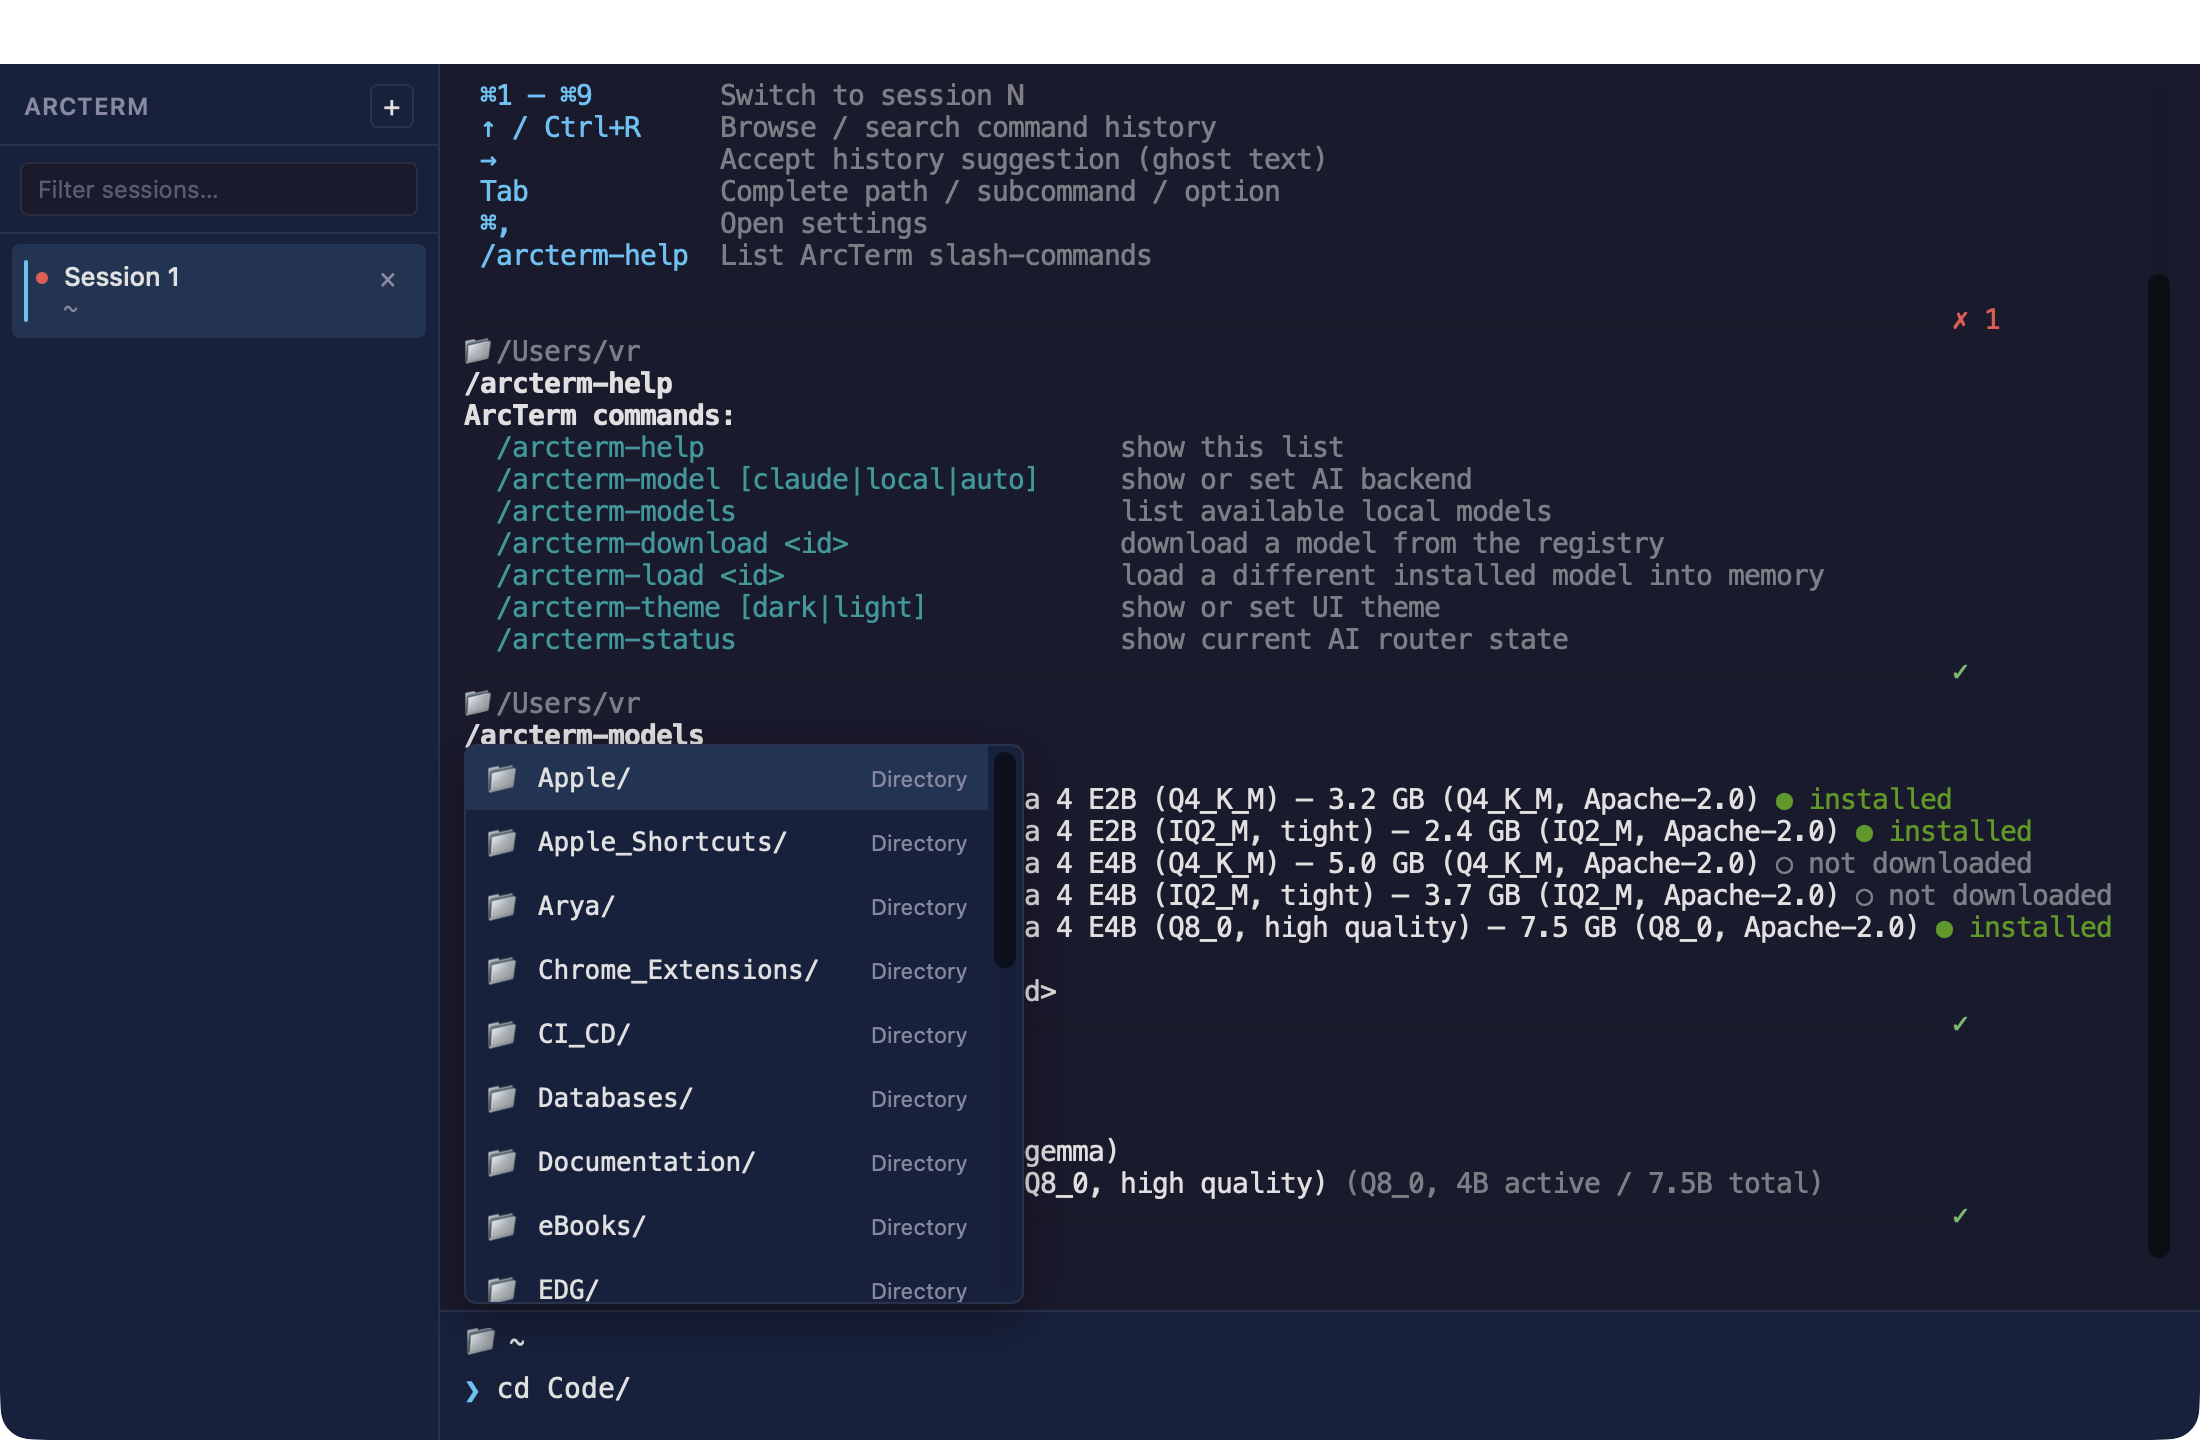Click folder icon next to /arcterm-help block path
The image size is (2200, 1440).
[x=478, y=350]
